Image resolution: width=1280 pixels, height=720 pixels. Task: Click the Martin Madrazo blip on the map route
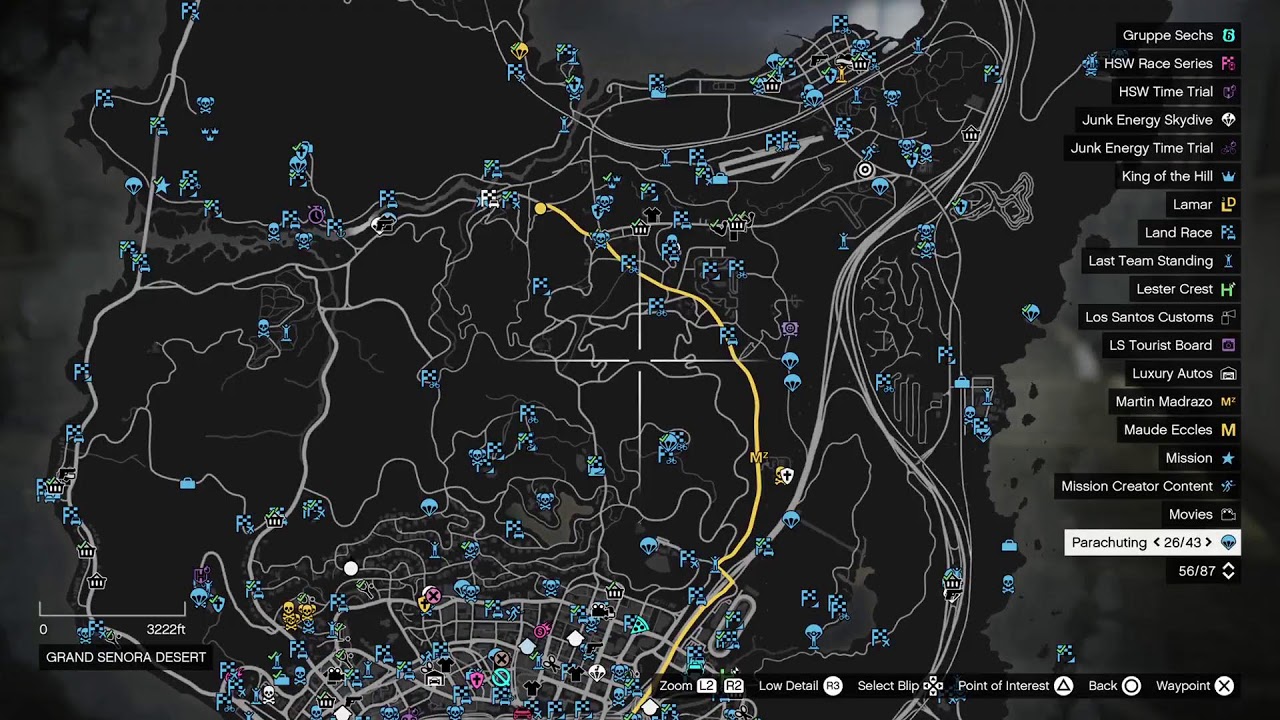[x=759, y=458]
